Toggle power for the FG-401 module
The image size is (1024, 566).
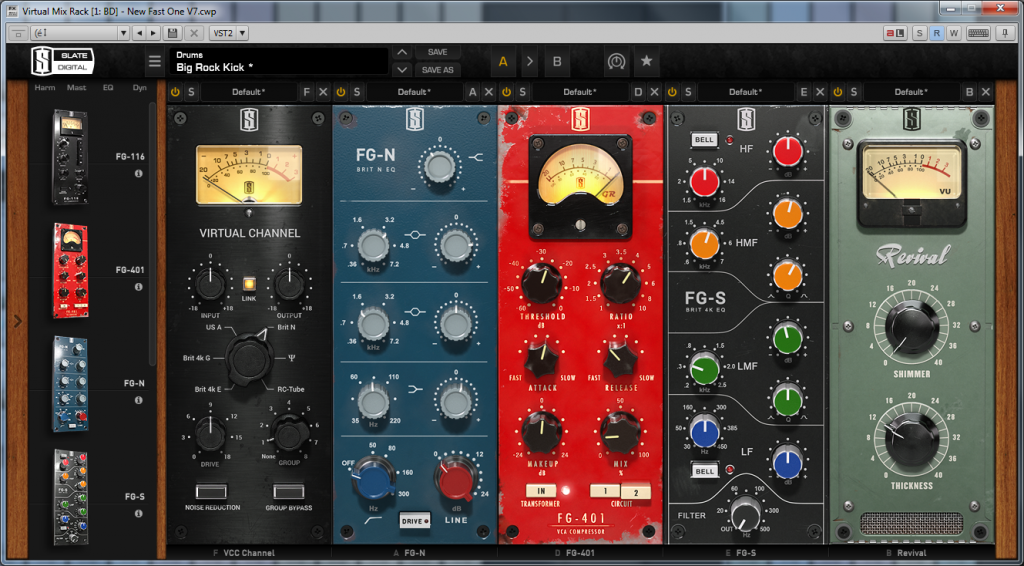coord(507,92)
